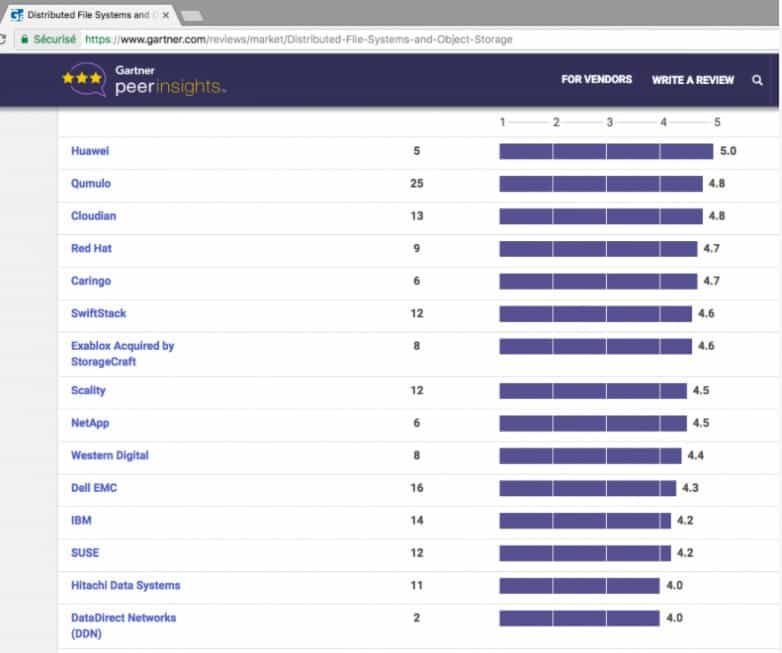
Task: Click the browser reload icon
Action: click(2, 39)
